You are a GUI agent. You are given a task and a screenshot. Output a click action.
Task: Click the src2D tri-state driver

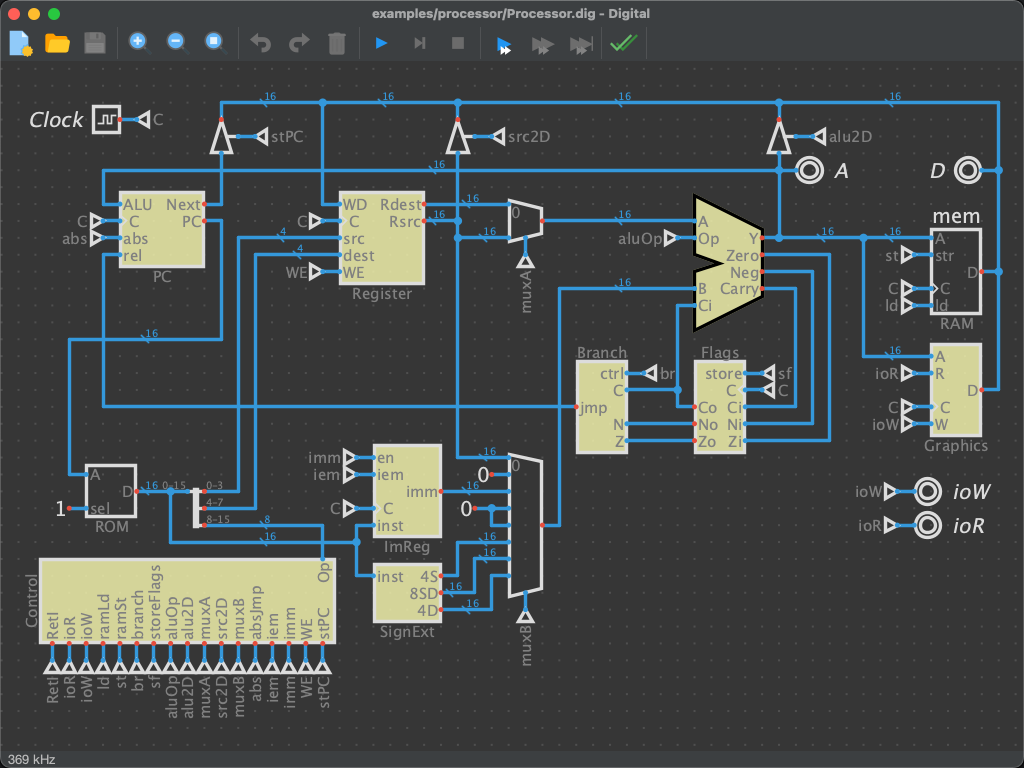point(458,137)
